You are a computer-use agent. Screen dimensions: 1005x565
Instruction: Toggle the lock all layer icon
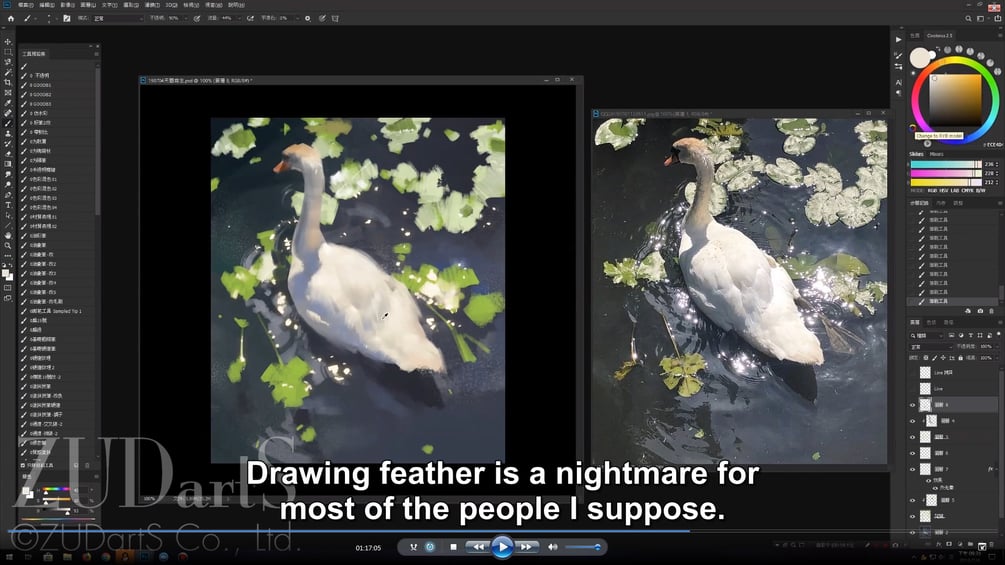960,358
